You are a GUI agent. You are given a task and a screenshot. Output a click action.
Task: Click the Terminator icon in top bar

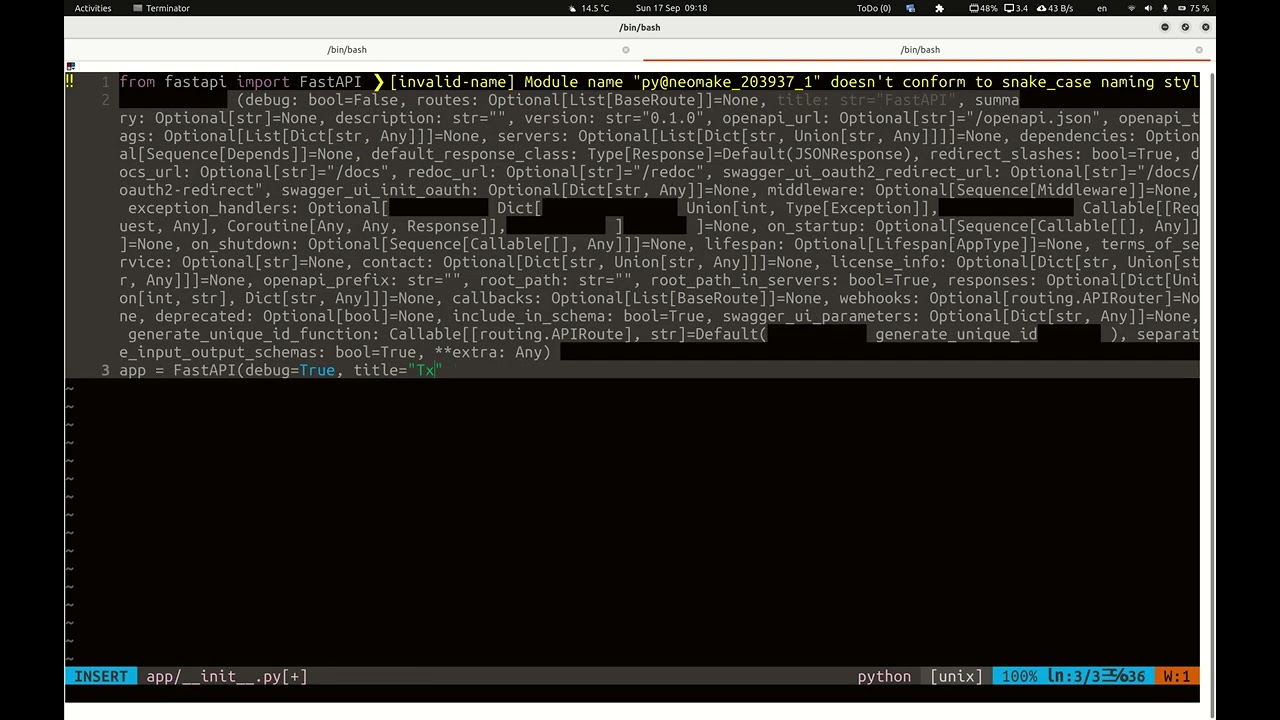pyautogui.click(x=139, y=8)
